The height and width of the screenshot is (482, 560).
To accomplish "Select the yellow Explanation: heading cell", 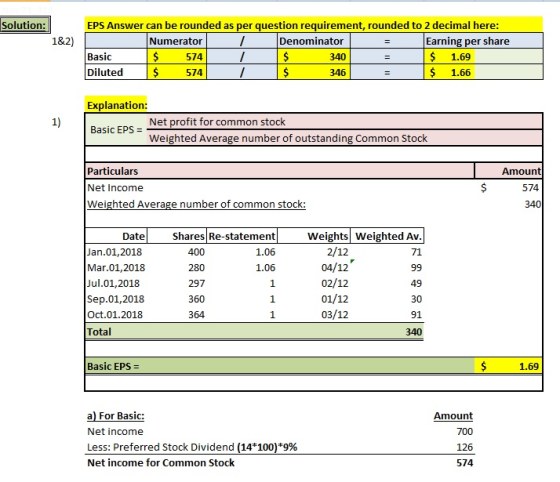I will (116, 105).
